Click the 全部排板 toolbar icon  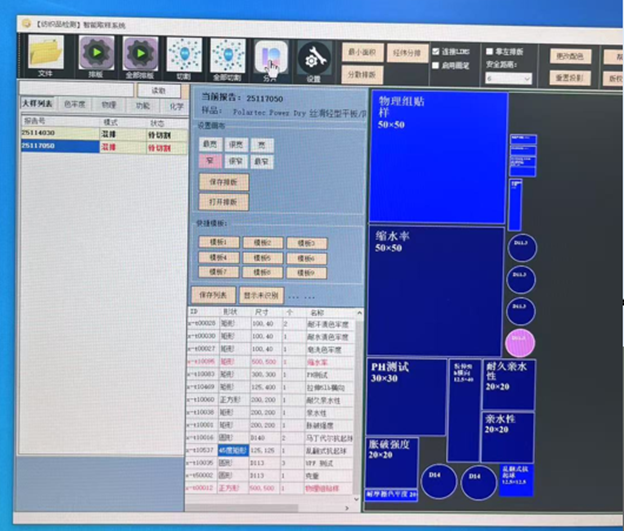tap(141, 53)
